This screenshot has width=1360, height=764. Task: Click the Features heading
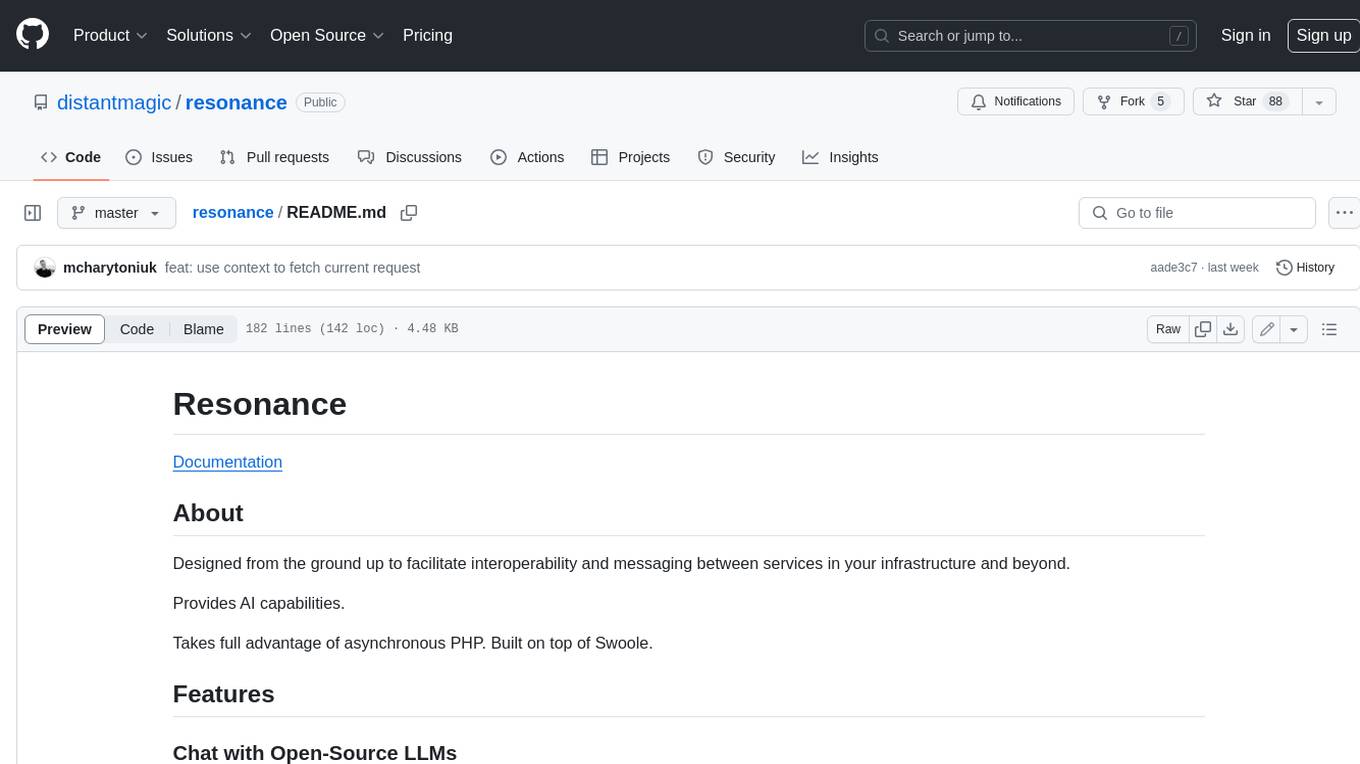[x=223, y=694]
